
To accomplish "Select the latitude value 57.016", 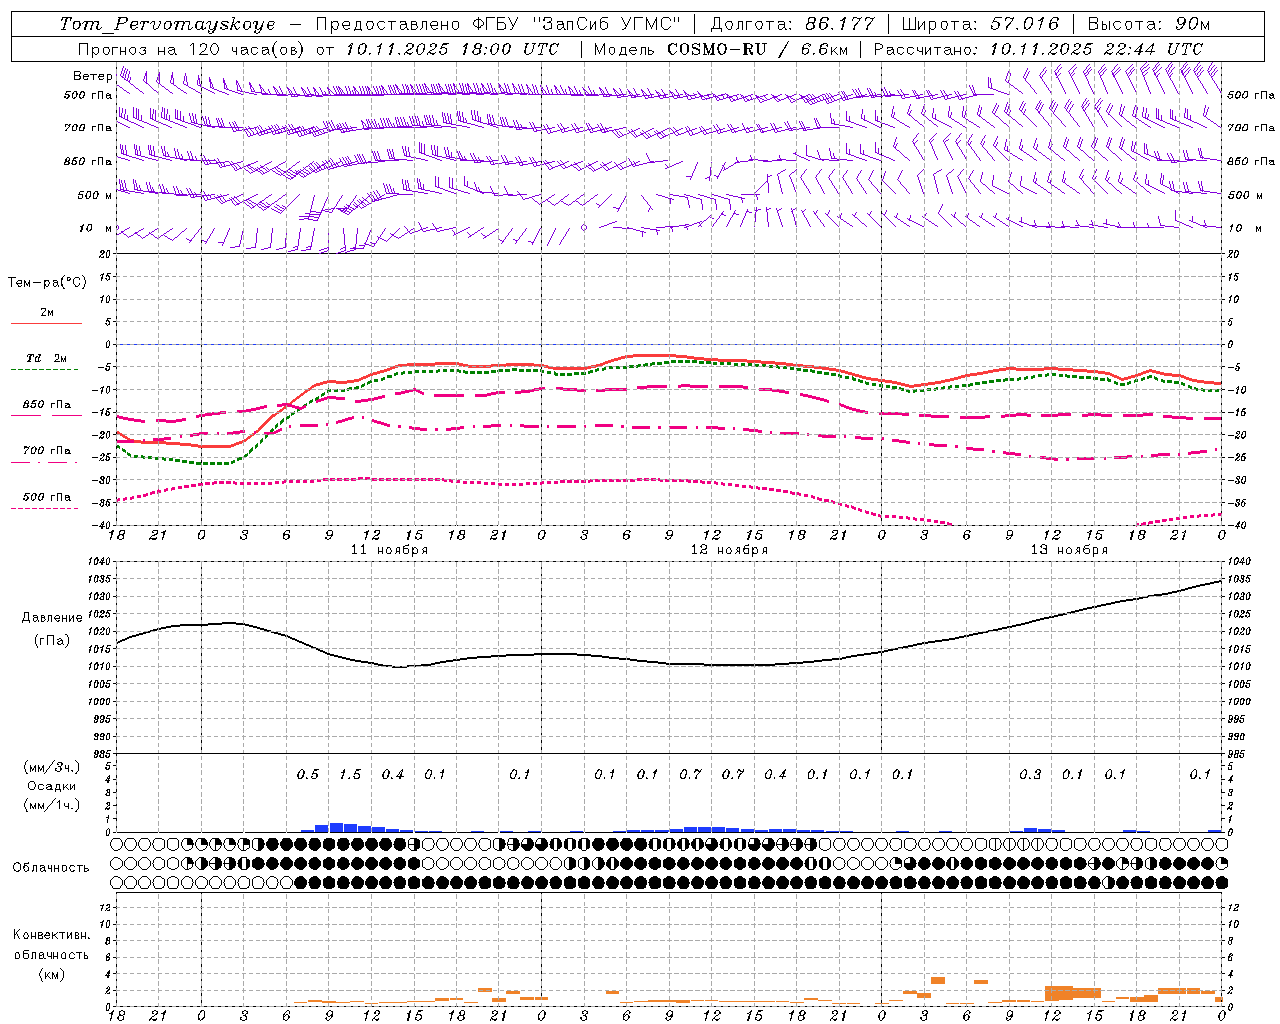I will (1024, 24).
